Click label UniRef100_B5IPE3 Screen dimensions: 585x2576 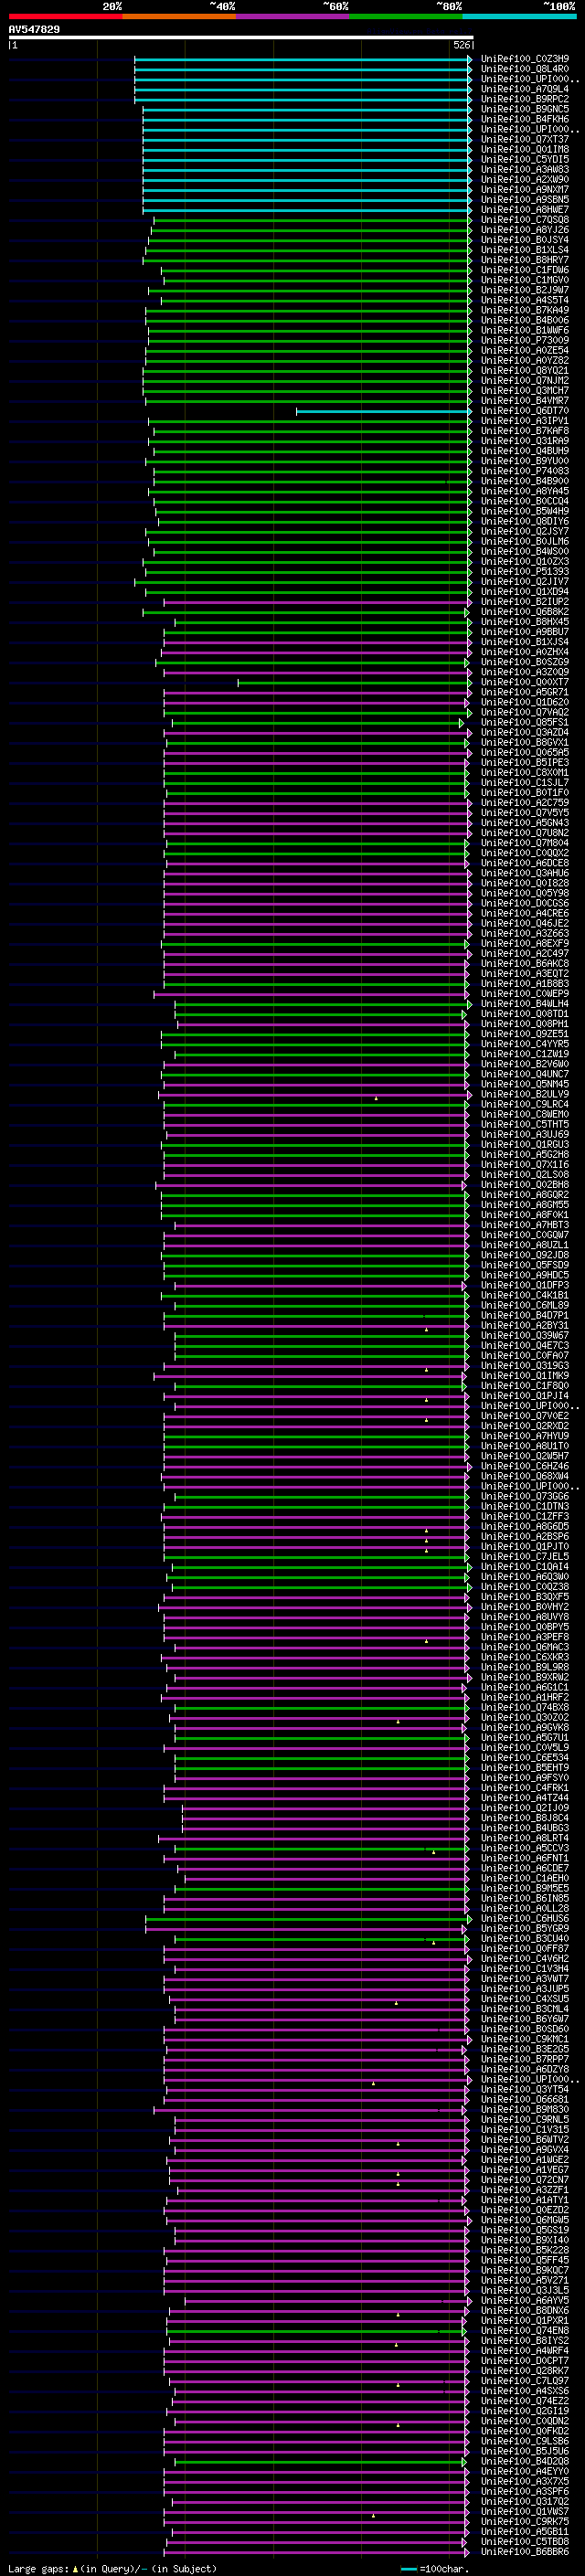pyautogui.click(x=525, y=763)
